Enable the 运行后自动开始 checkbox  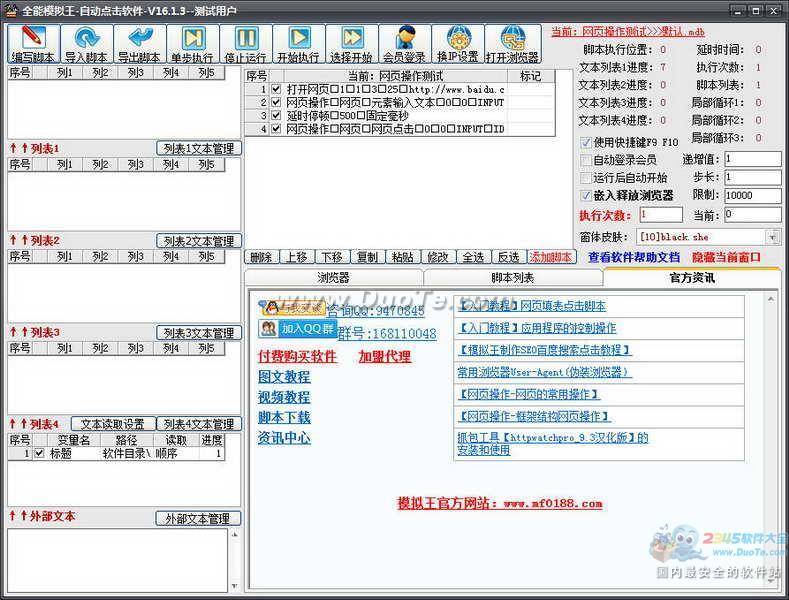586,178
